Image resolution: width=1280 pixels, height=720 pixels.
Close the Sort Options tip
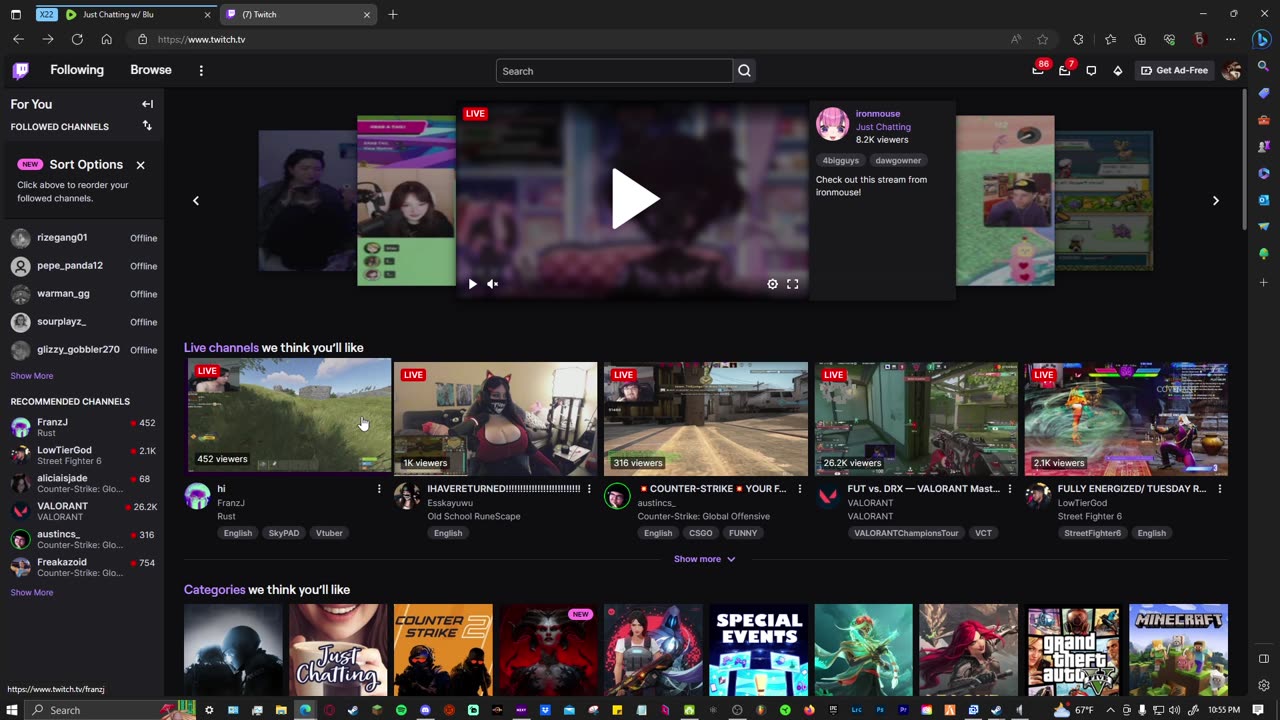pyautogui.click(x=140, y=165)
